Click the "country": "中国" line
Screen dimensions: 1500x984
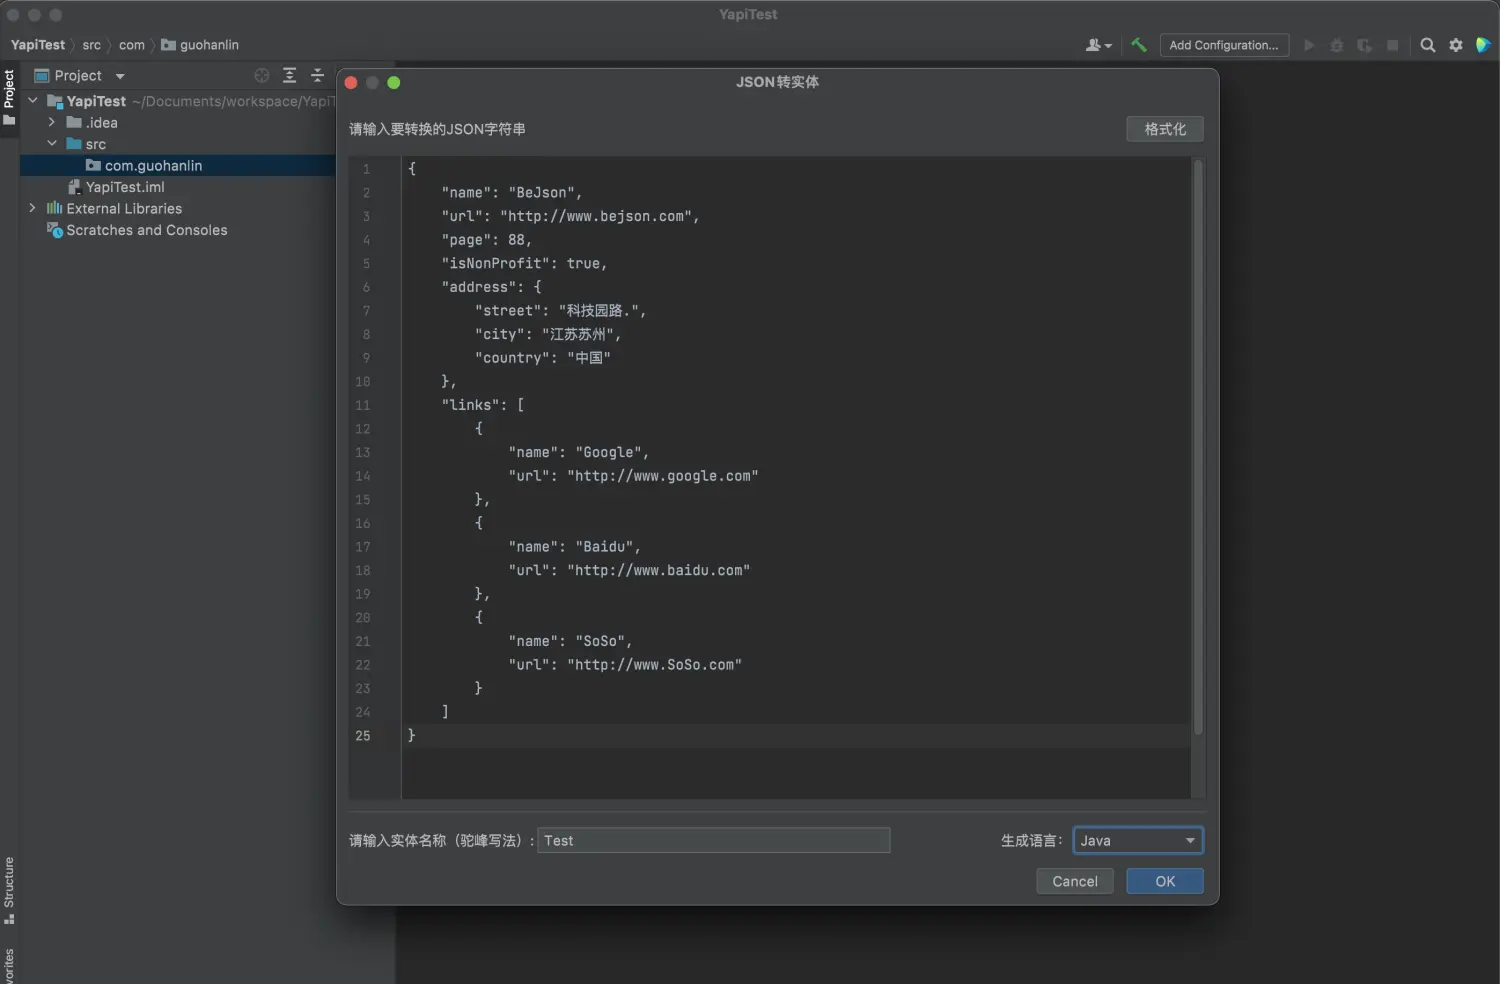click(542, 358)
